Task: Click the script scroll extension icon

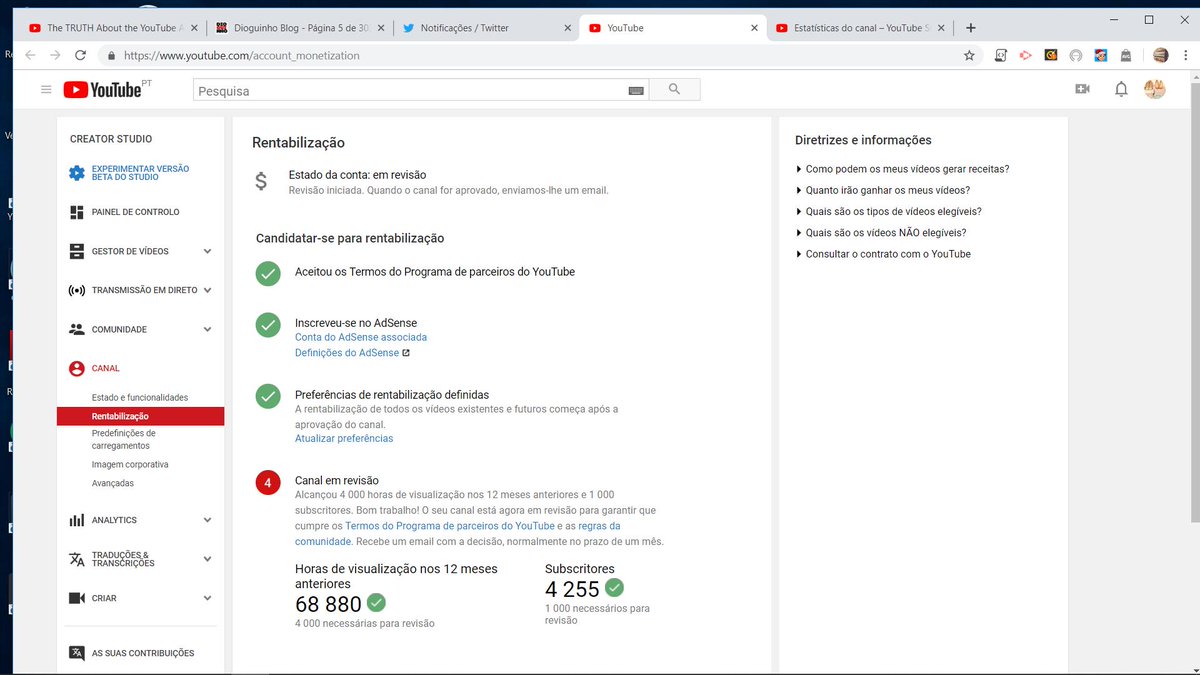Action: click(1001, 56)
